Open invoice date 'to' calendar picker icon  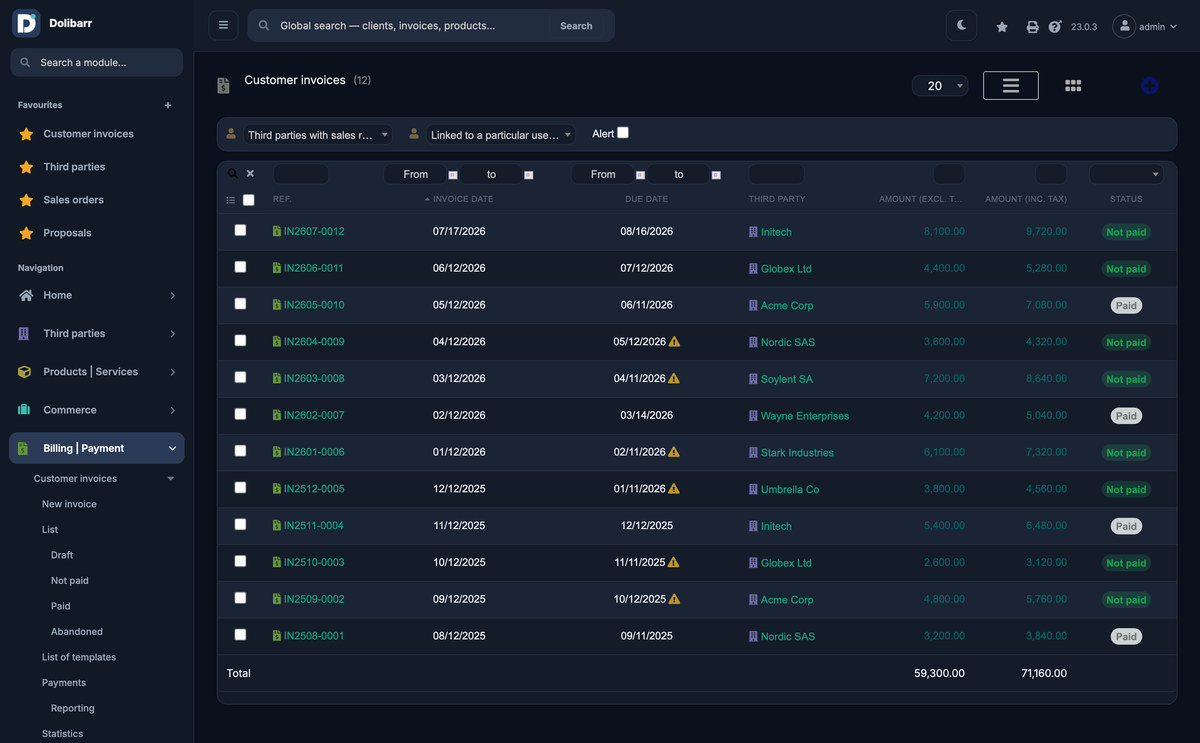(529, 175)
